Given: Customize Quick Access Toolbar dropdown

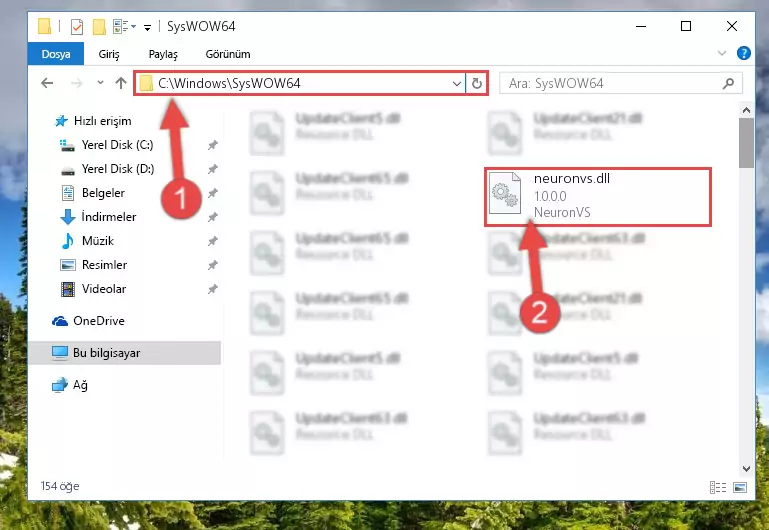Looking at the screenshot, I should [147, 27].
